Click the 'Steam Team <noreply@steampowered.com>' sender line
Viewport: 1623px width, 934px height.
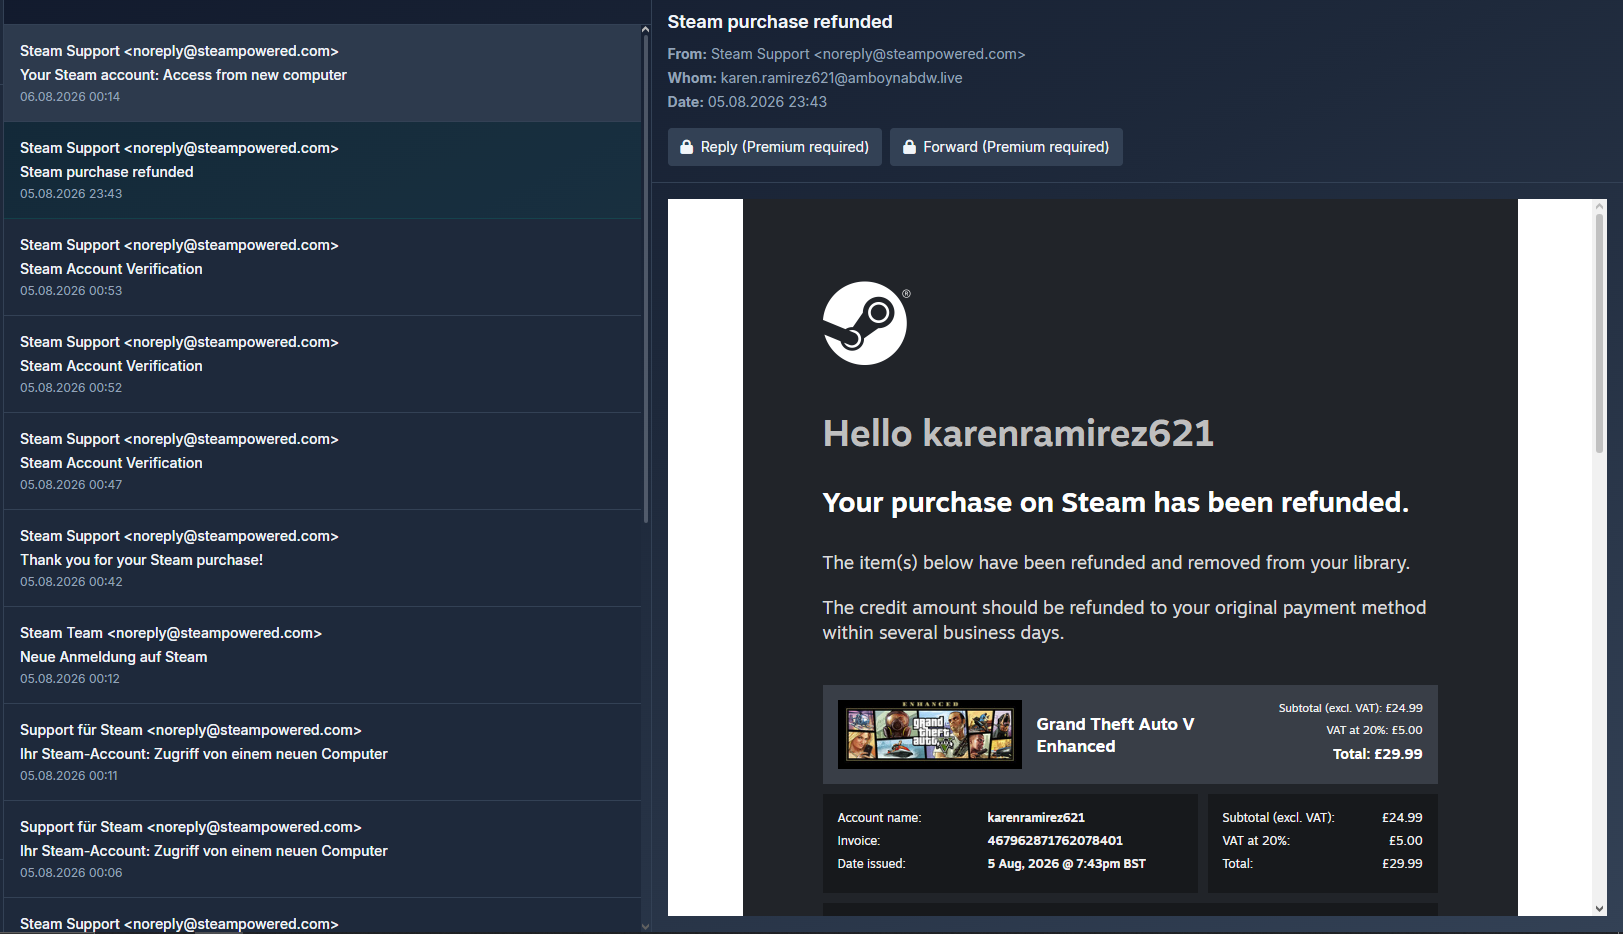tap(171, 633)
